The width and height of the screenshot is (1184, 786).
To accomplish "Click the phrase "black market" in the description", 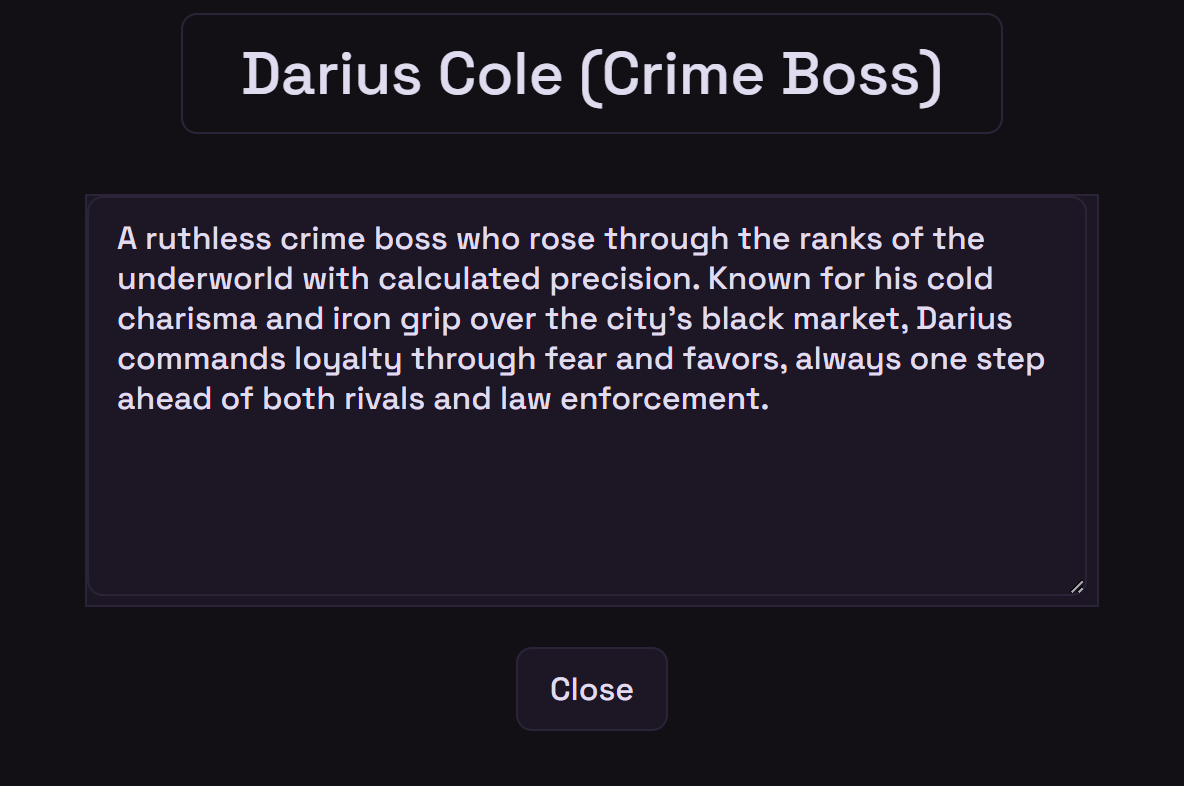I will (804, 319).
